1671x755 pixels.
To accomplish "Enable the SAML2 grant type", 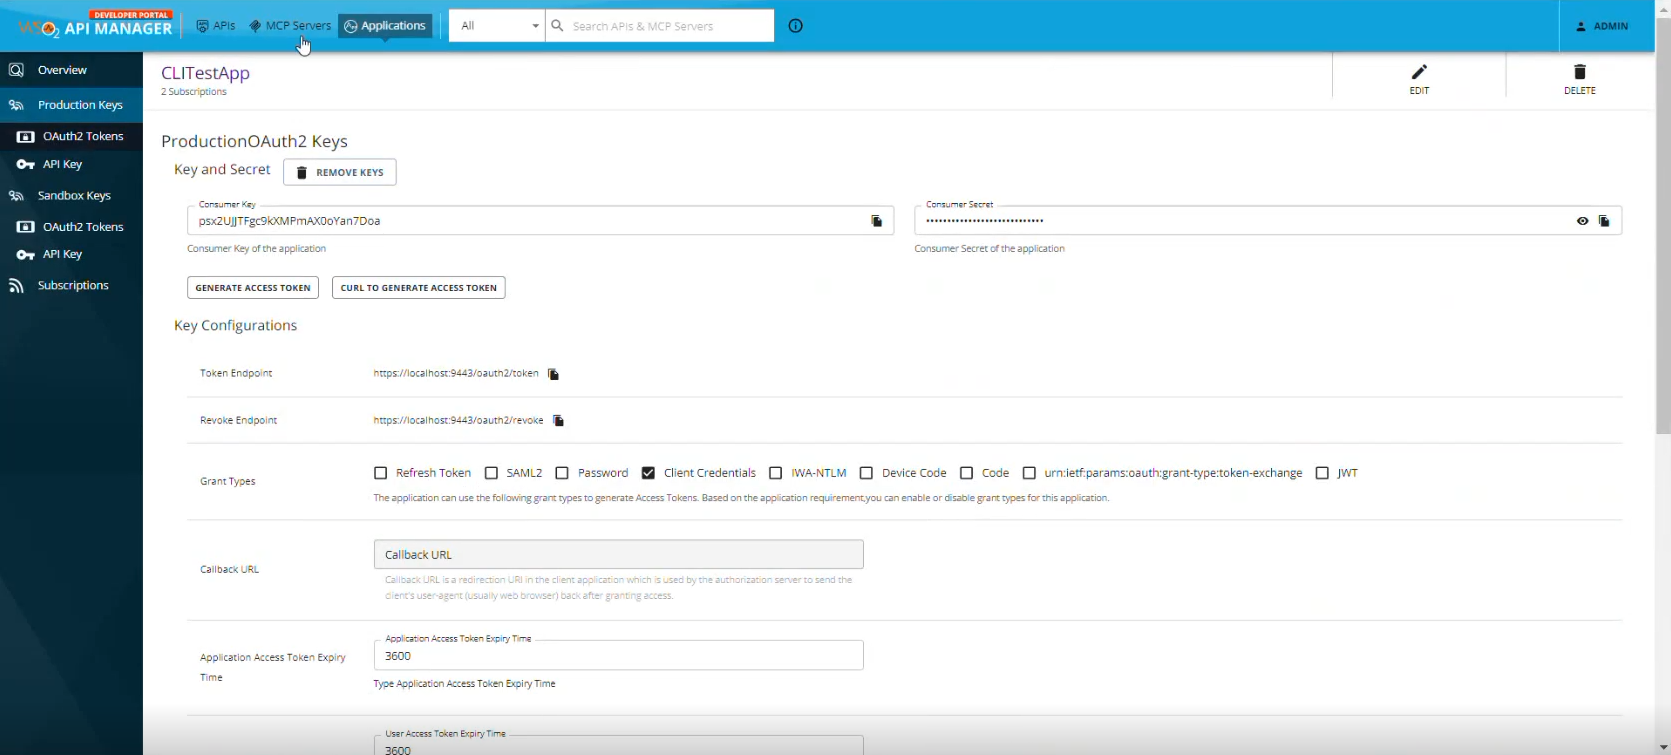I will (x=491, y=473).
